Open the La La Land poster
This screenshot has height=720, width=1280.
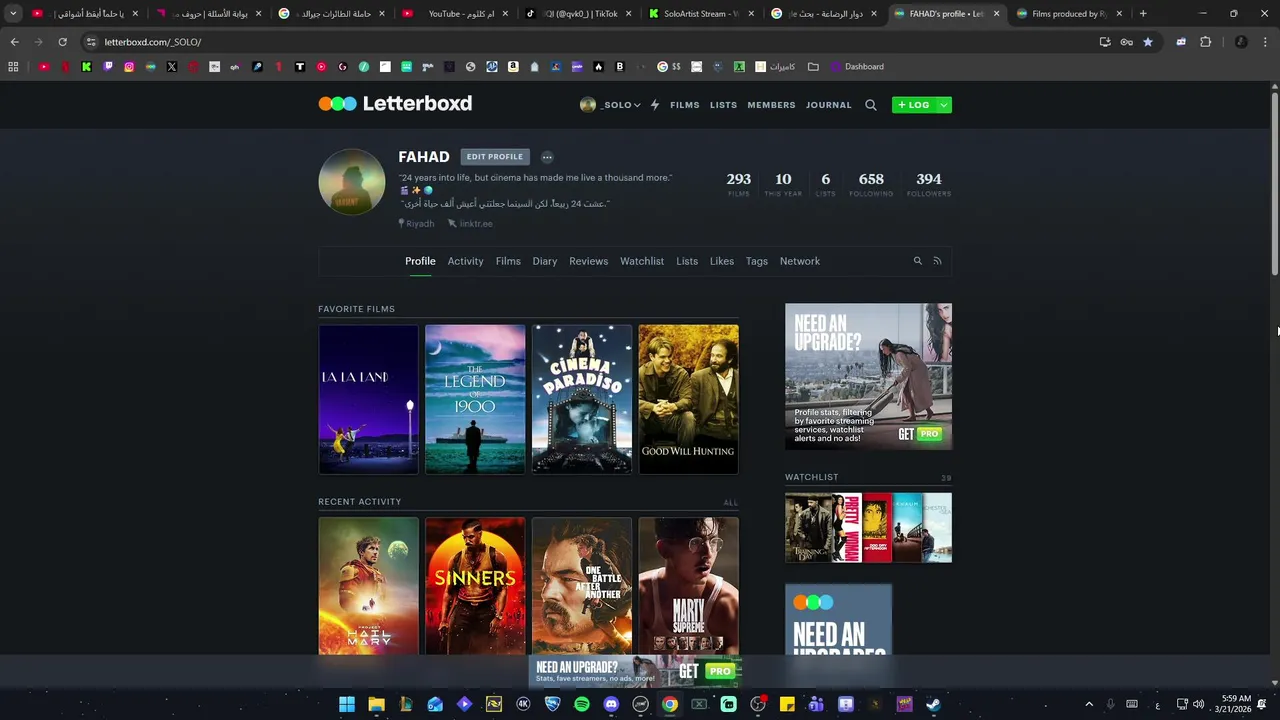pyautogui.click(x=368, y=399)
